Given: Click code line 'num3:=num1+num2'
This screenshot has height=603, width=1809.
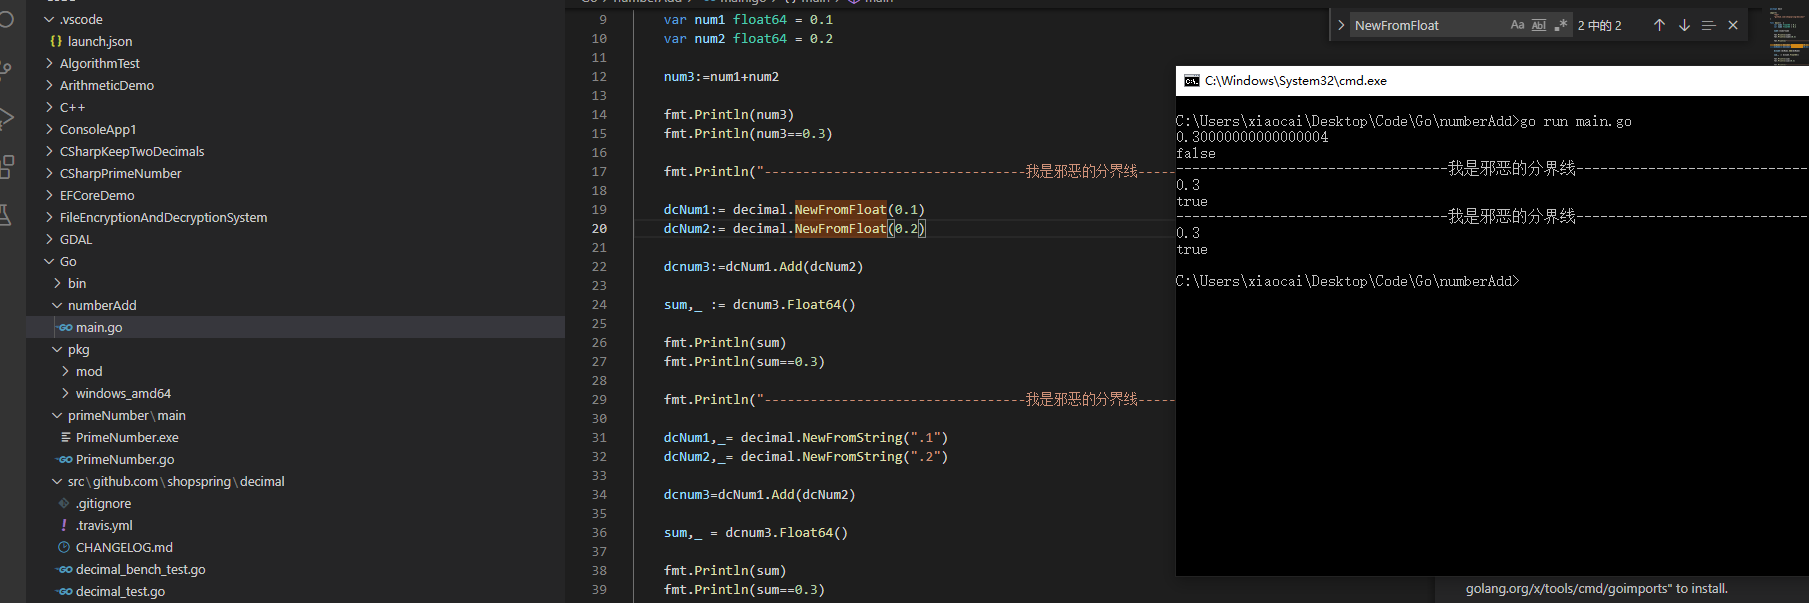Looking at the screenshot, I should (x=721, y=76).
